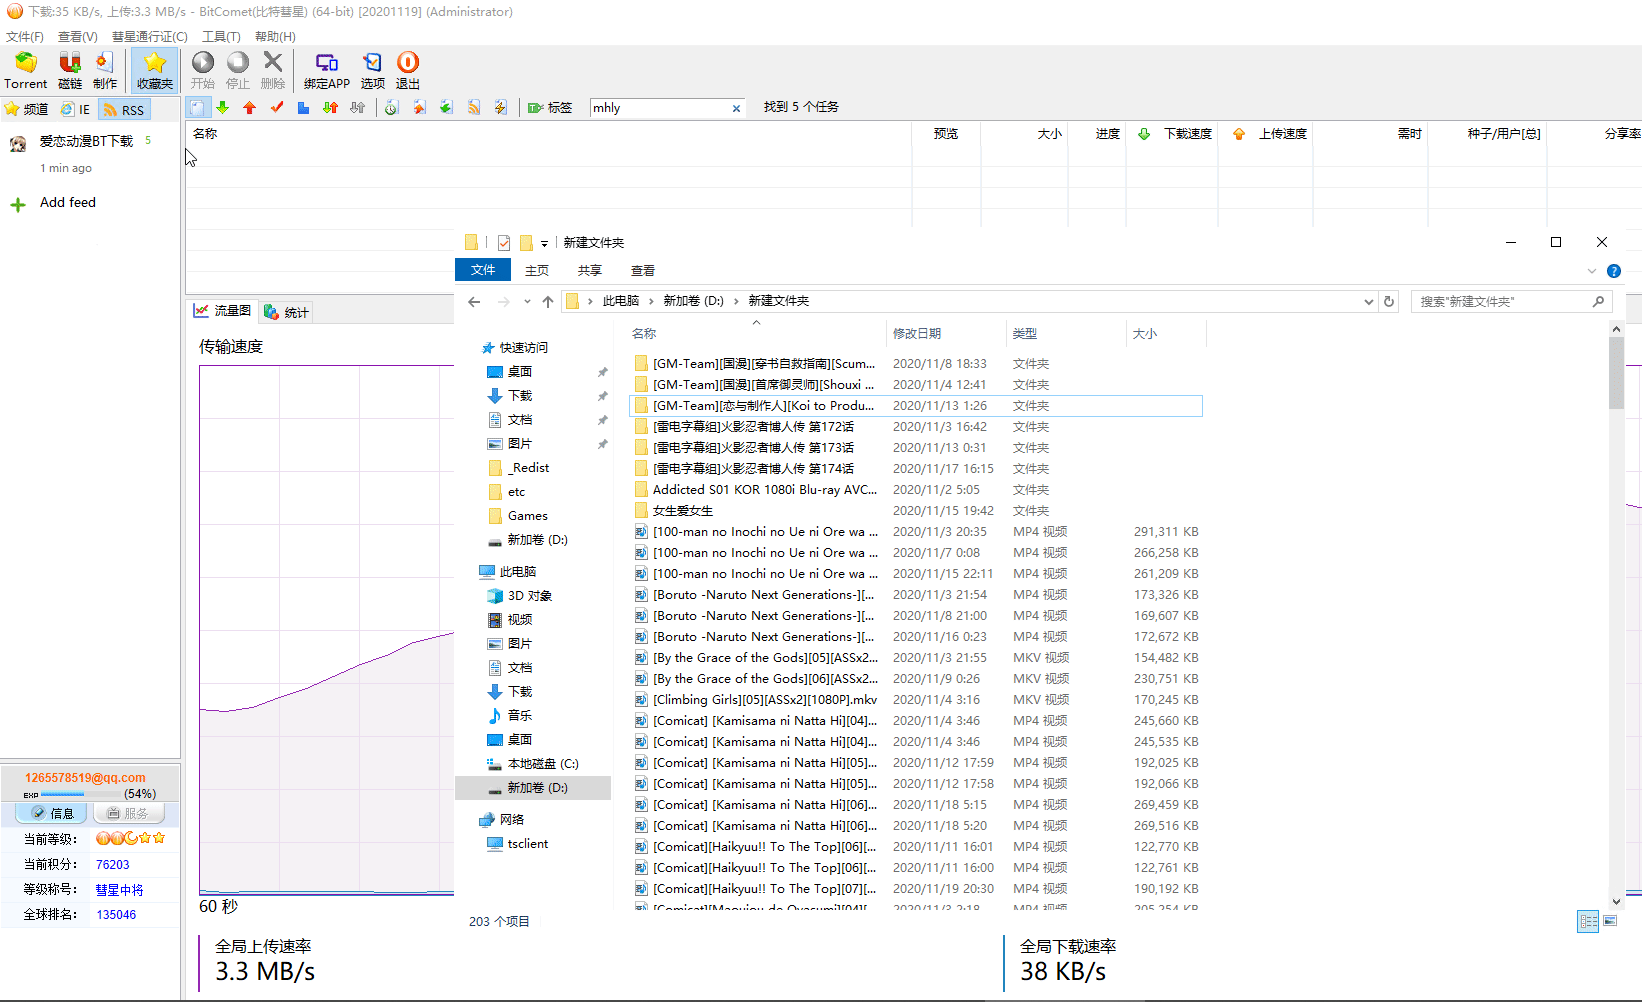Open the account info (信息) button
Screen dimensions: 1642x1002
point(52,813)
